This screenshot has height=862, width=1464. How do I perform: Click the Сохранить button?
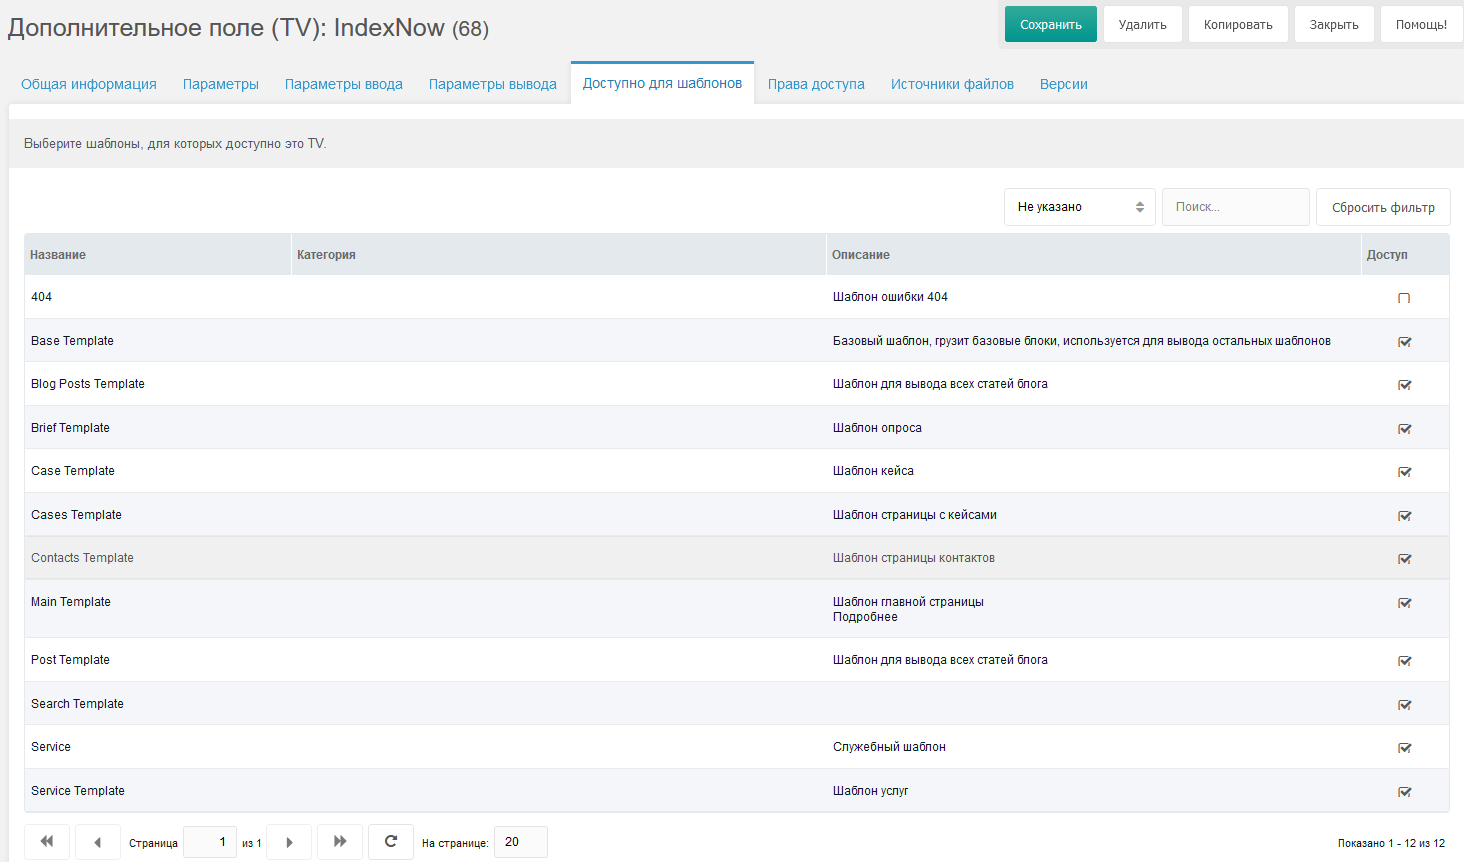[1051, 24]
